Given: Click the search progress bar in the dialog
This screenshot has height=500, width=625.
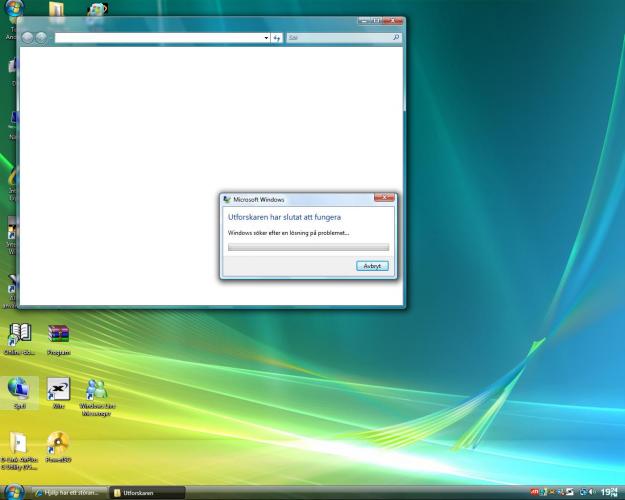Looking at the screenshot, I should tap(308, 247).
